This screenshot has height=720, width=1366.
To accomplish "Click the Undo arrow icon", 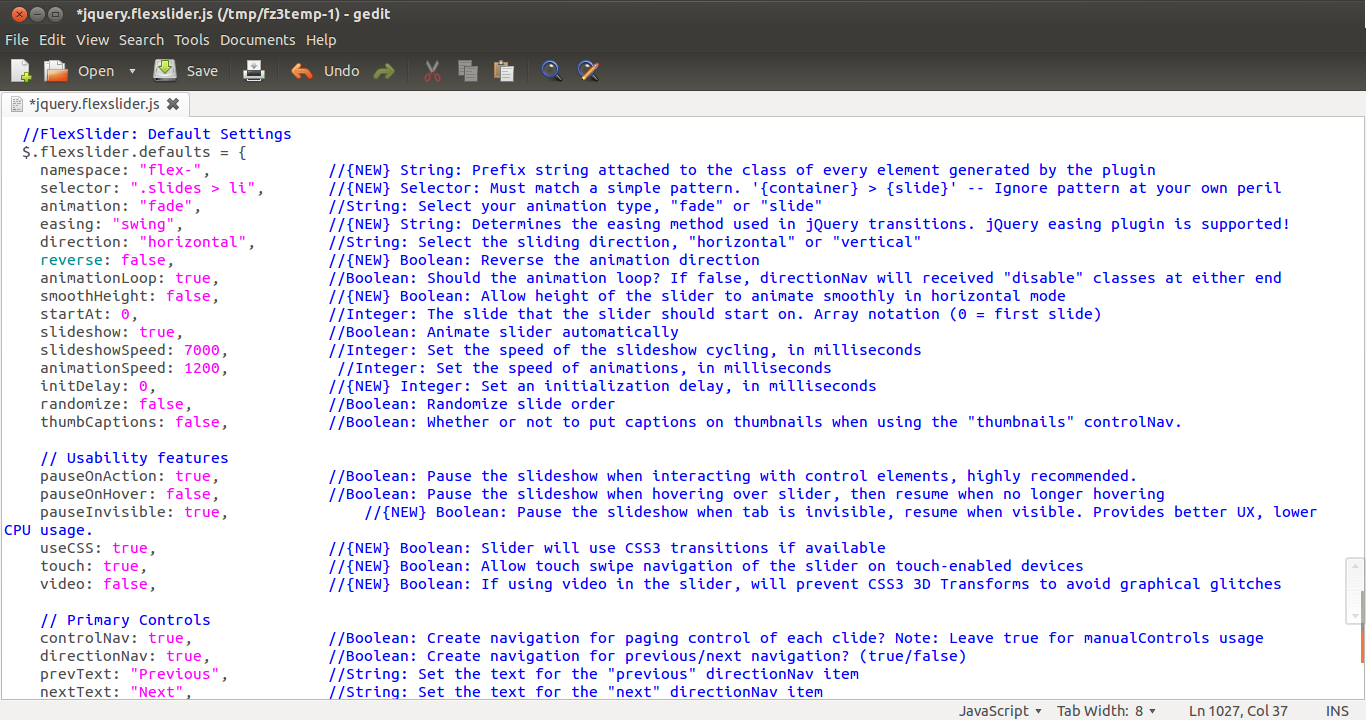I will (x=301, y=71).
